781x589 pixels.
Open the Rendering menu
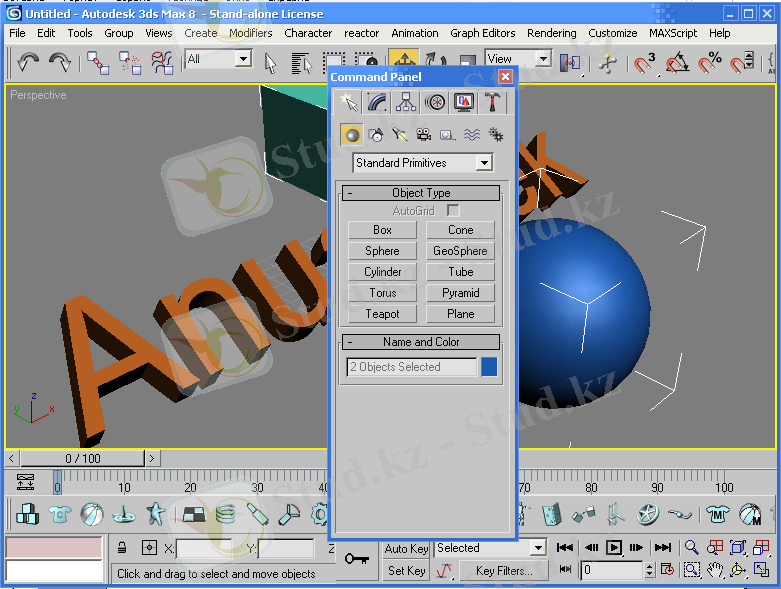coord(551,33)
